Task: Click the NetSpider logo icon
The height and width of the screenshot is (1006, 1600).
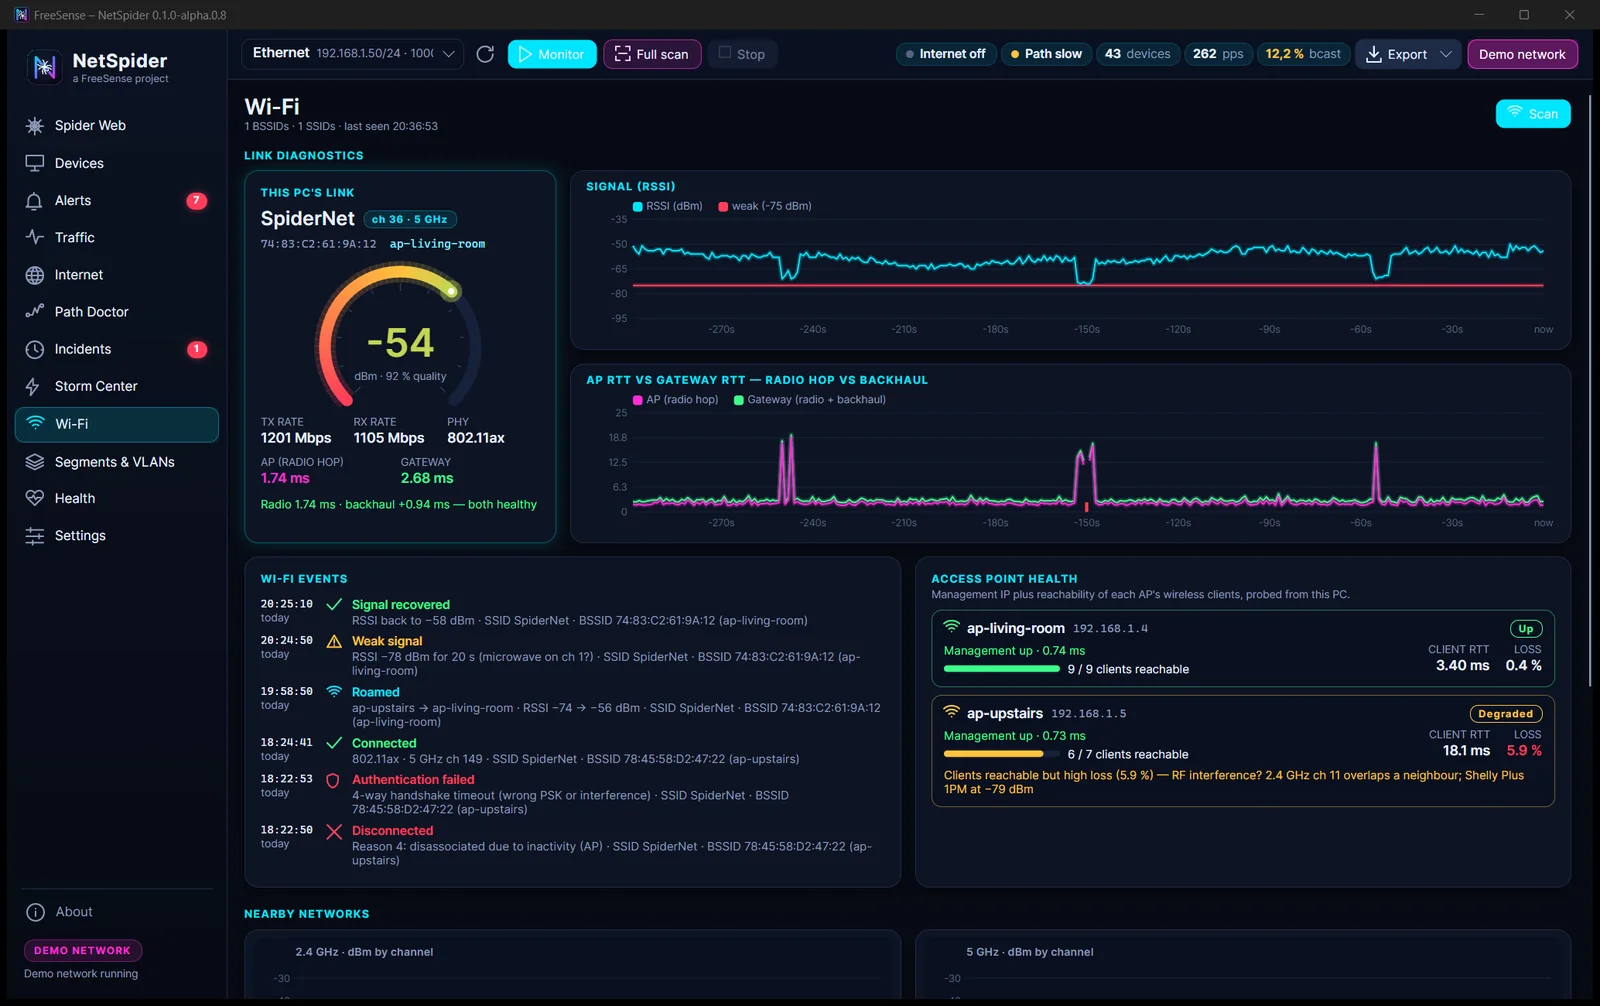Action: tap(44, 67)
